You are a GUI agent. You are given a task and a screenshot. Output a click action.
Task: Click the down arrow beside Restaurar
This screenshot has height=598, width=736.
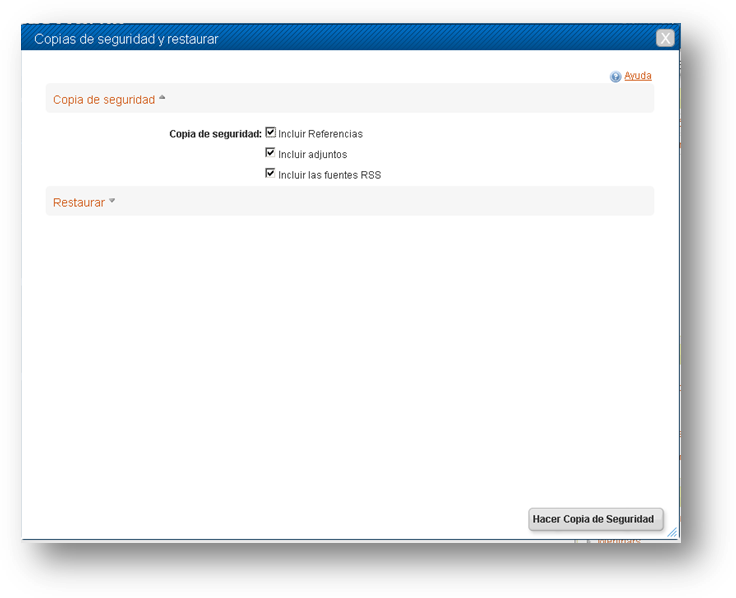point(112,200)
